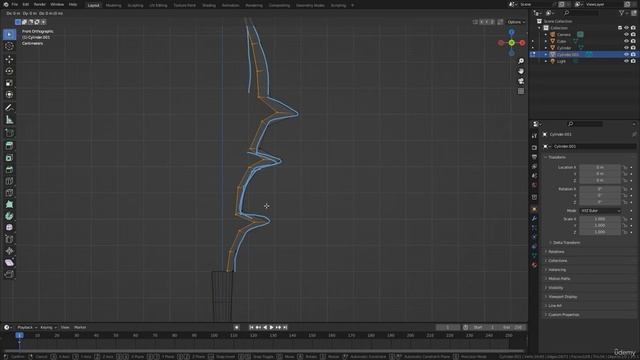Hide Cylinder in viewport via eye icon
640x360 pixels.
point(626,48)
